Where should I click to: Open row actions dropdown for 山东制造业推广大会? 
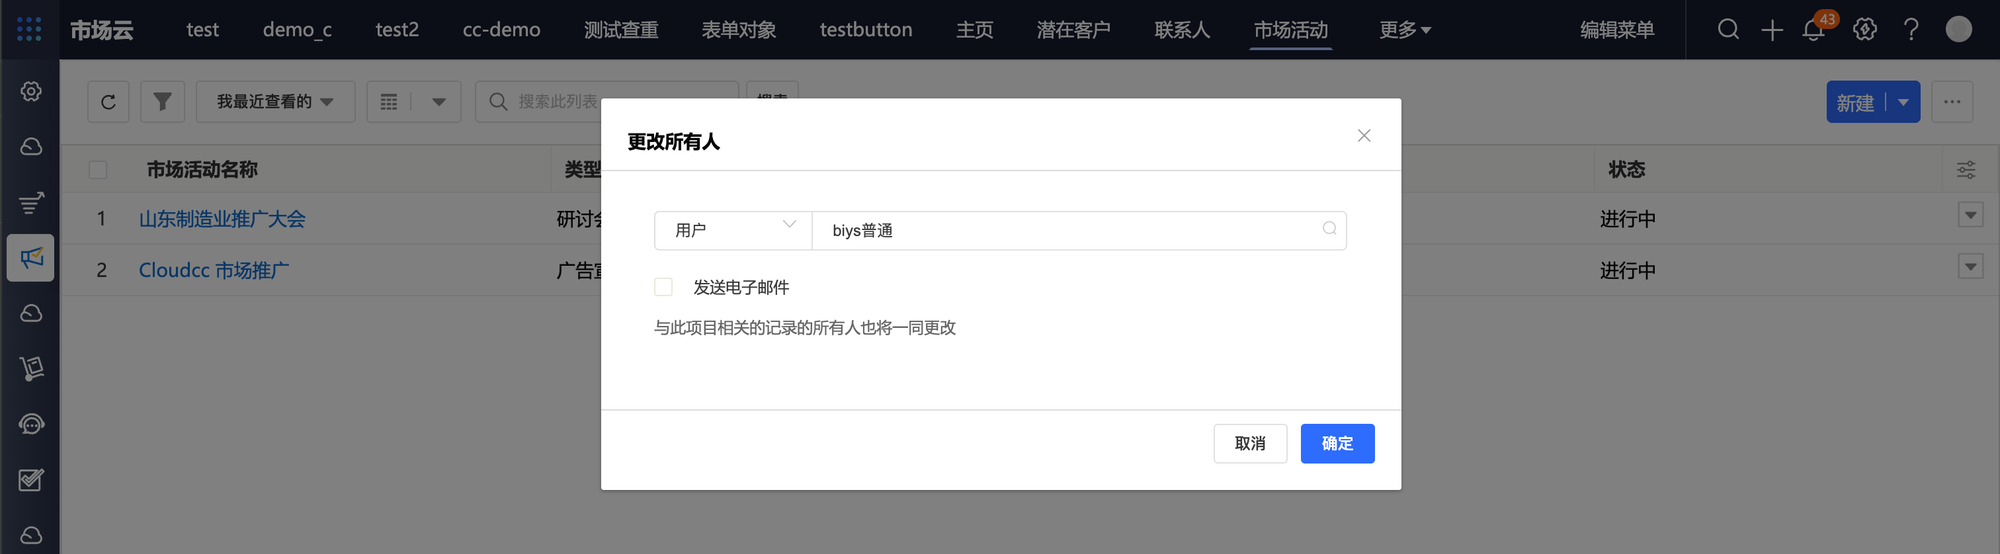coord(1970,216)
